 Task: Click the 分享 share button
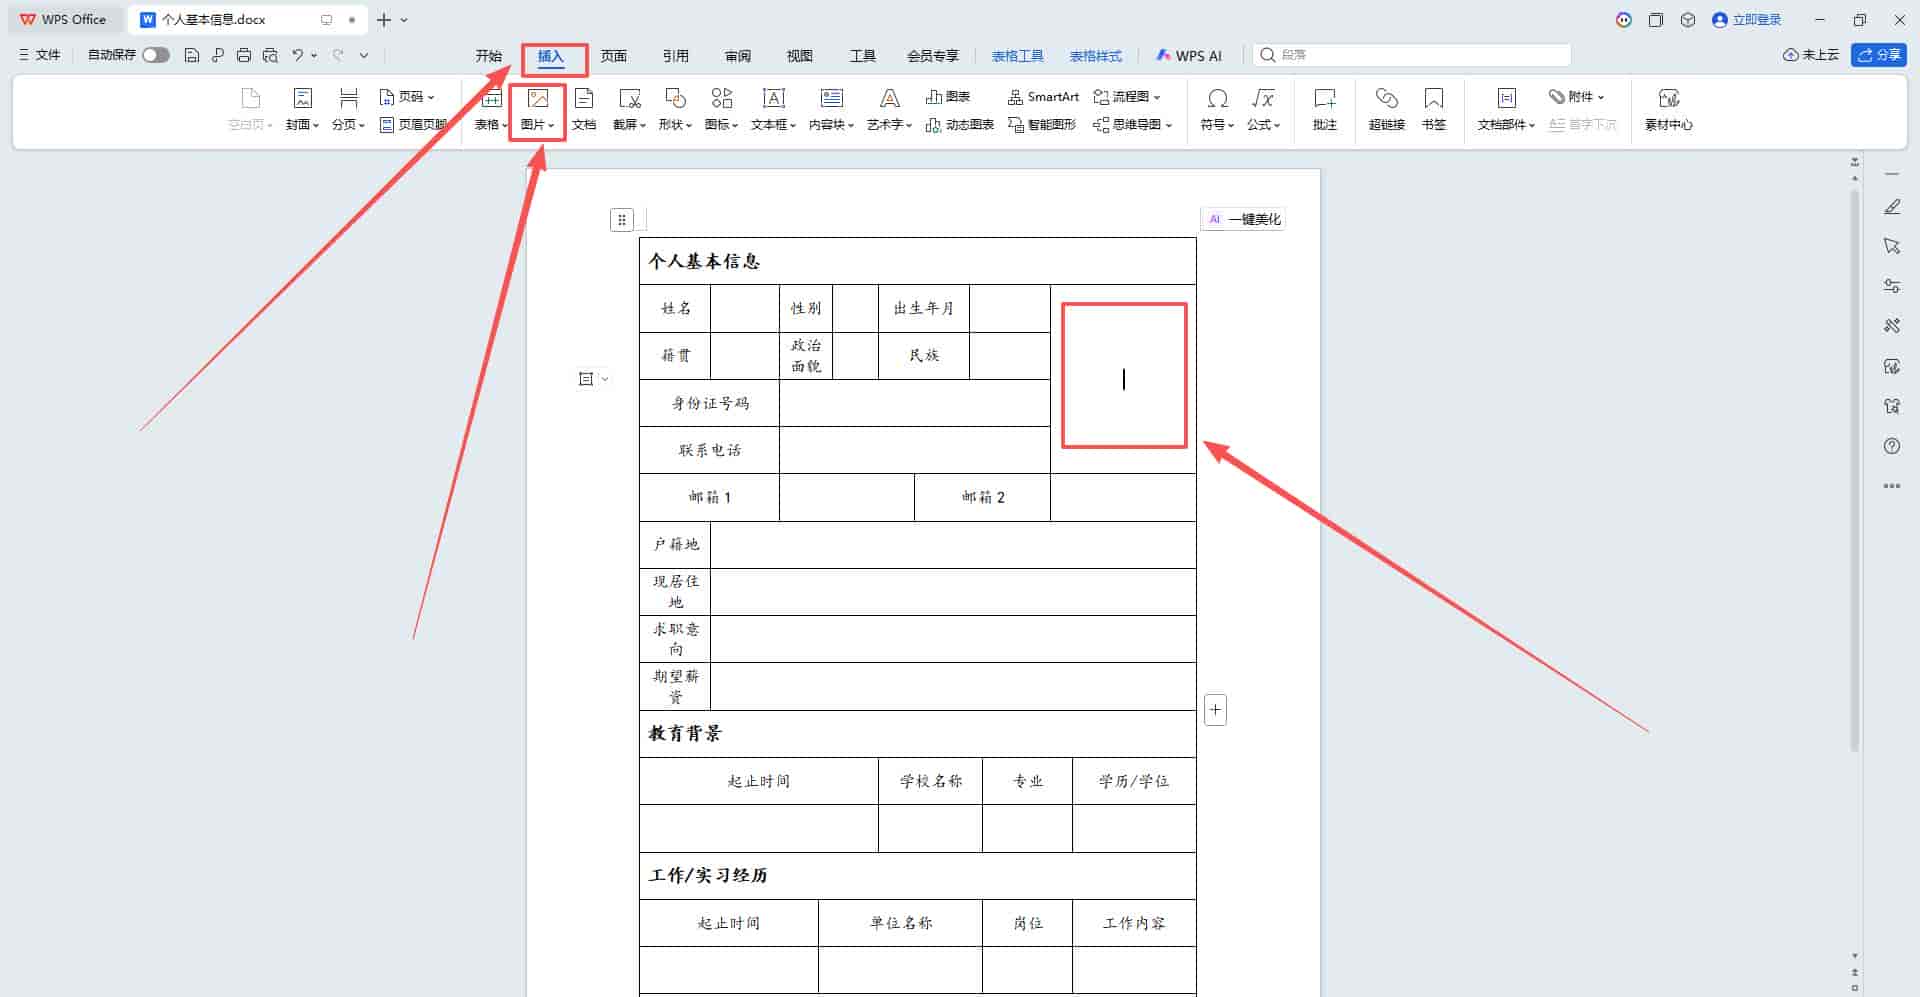point(1878,55)
